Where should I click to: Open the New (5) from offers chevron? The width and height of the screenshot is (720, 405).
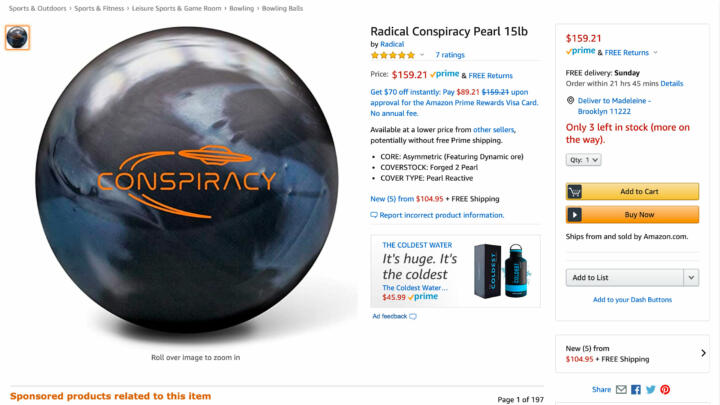(x=703, y=353)
